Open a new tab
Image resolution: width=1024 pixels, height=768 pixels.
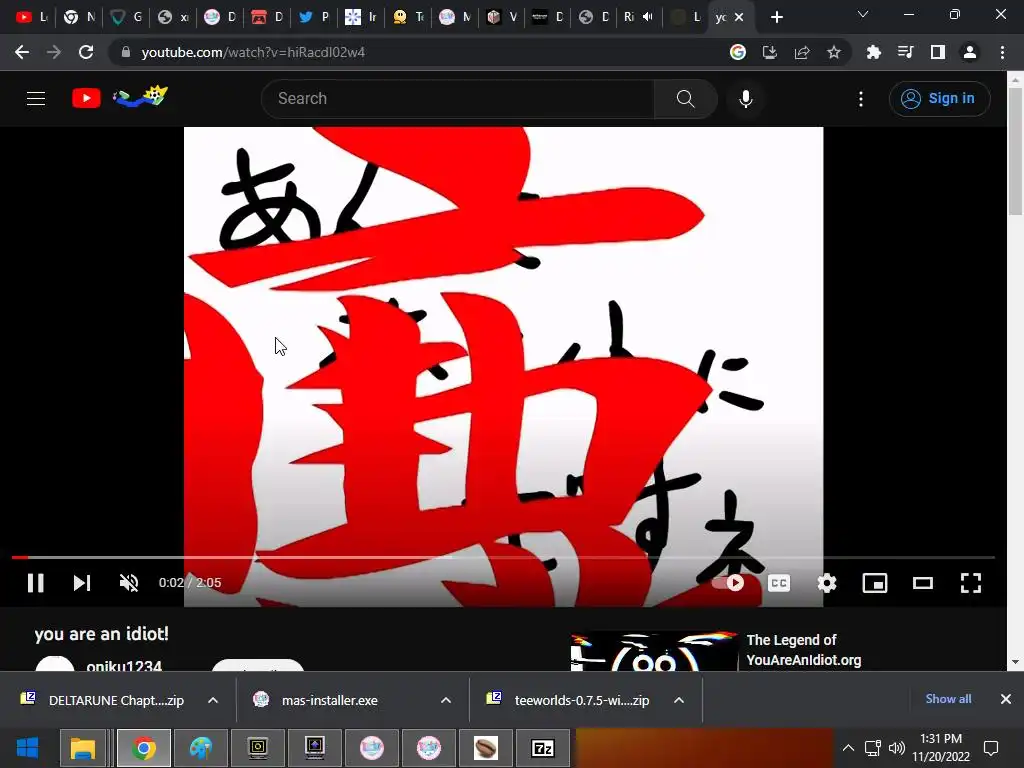point(776,18)
